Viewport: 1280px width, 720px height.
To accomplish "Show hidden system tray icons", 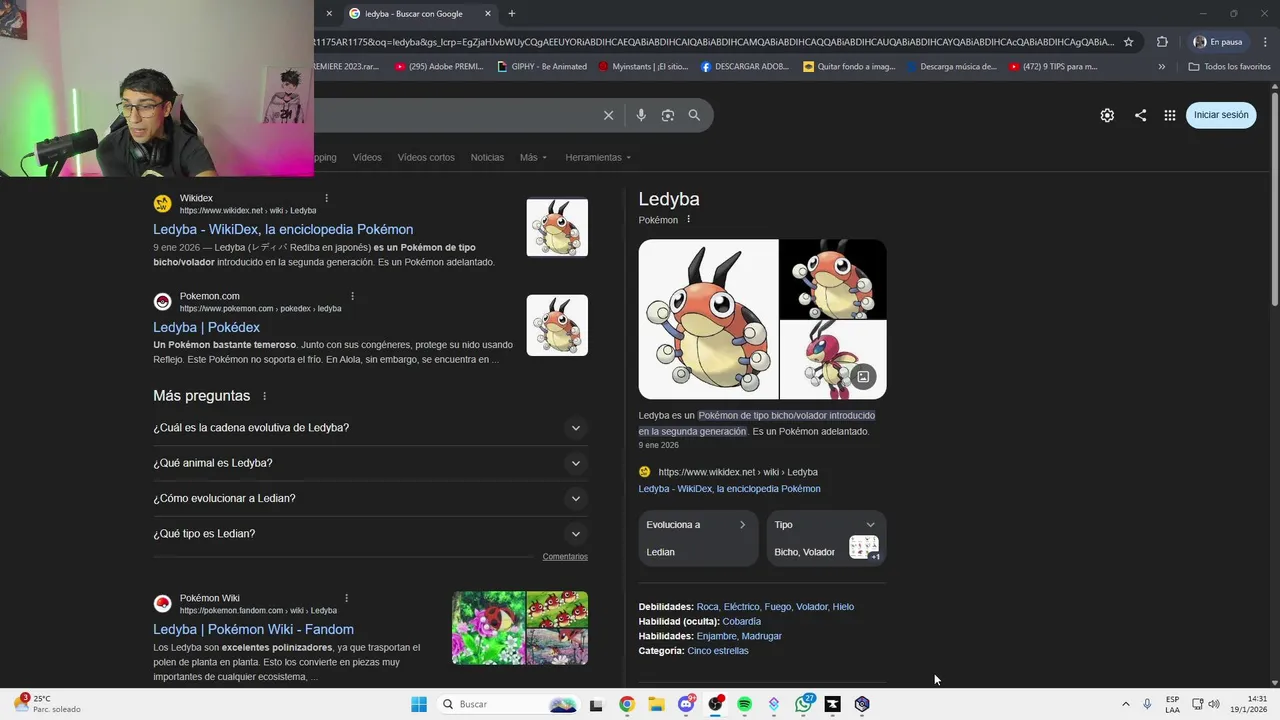I will tap(1125, 704).
